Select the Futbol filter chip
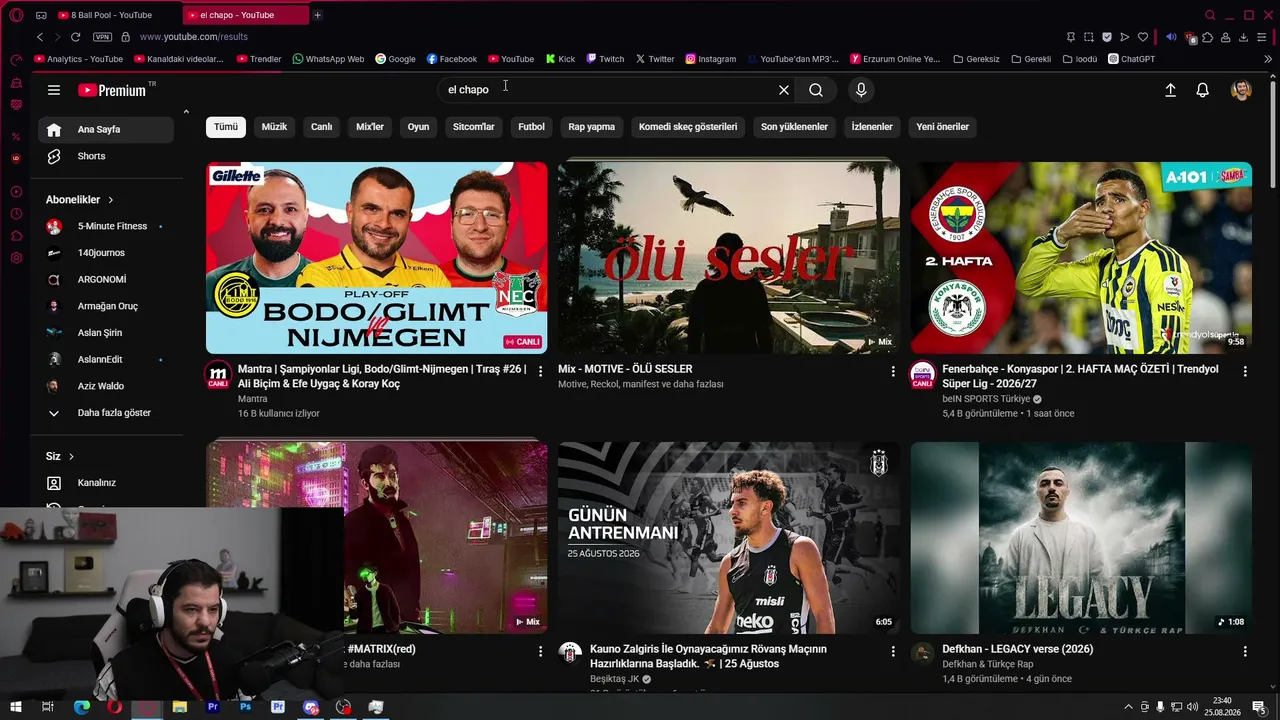 [531, 127]
